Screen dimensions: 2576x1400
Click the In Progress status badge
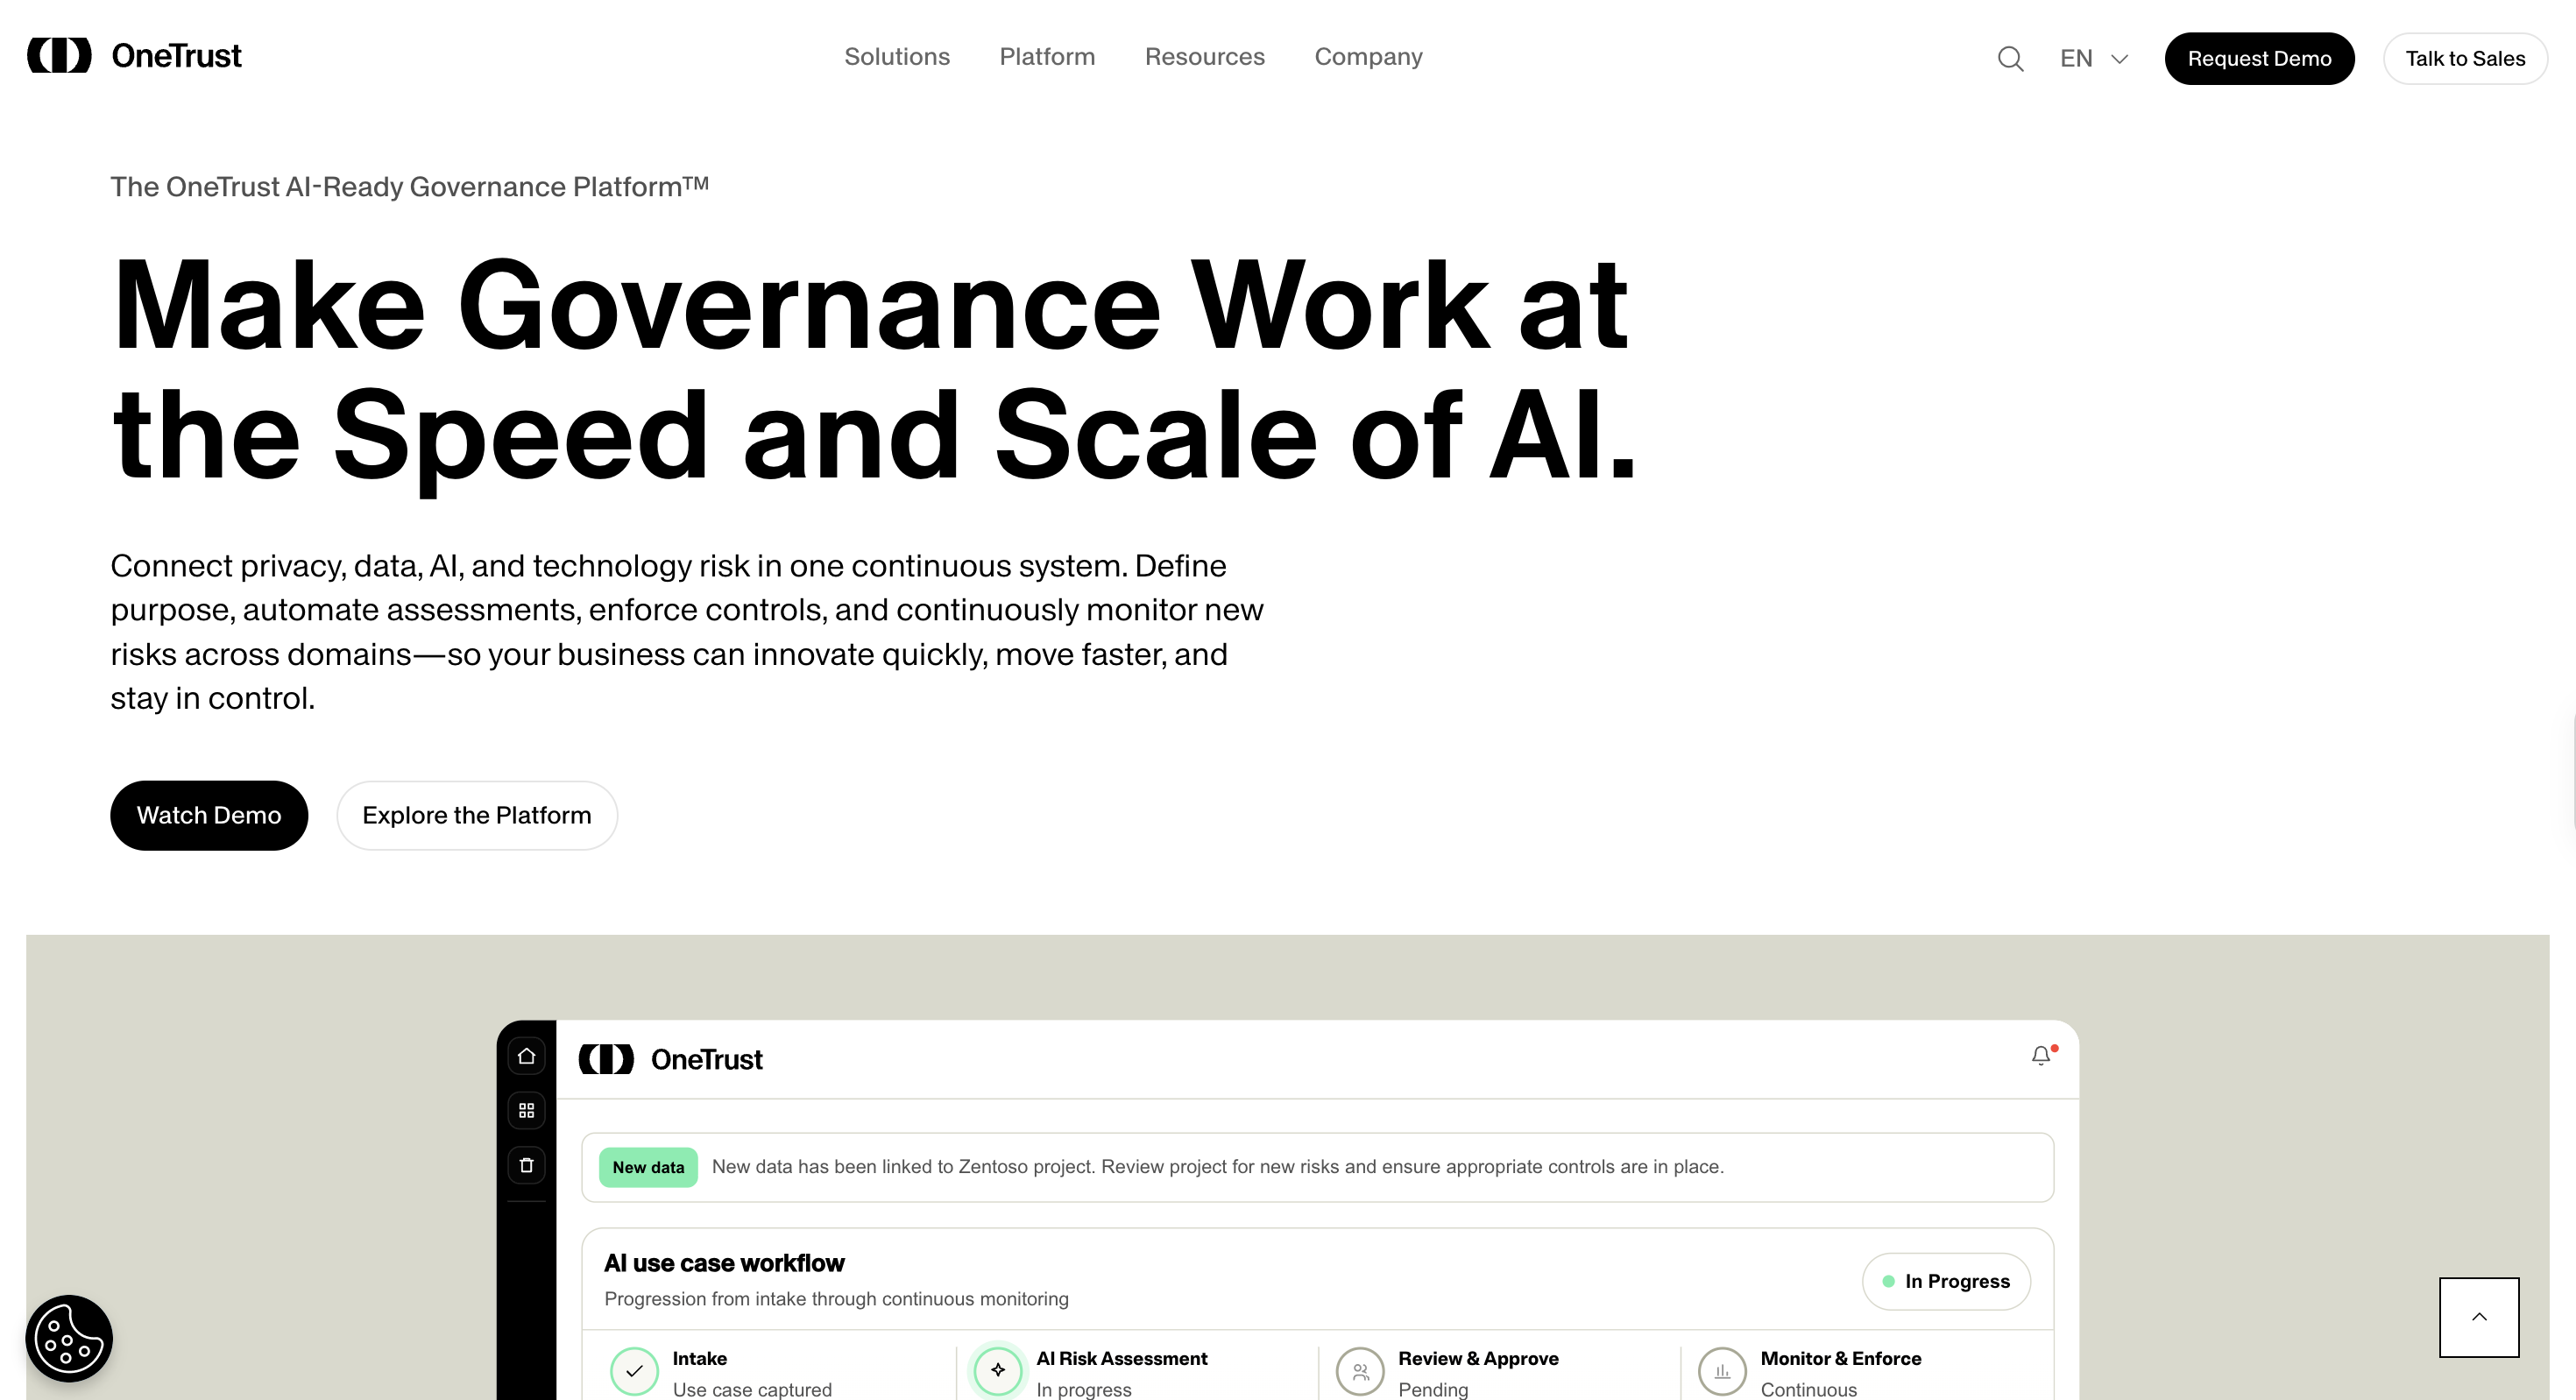[x=1946, y=1281]
